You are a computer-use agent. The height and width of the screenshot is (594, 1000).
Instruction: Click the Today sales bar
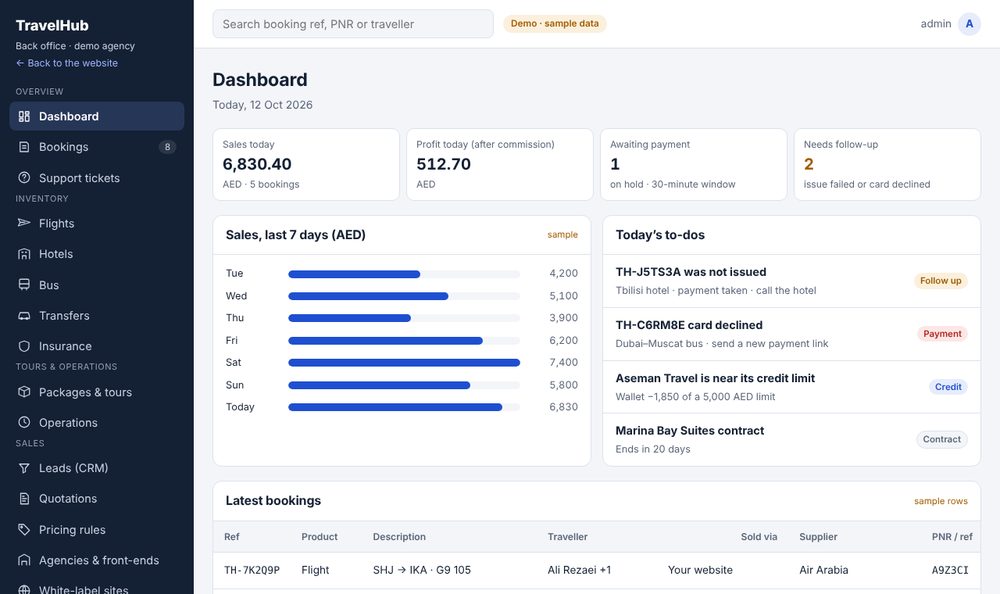click(x=395, y=407)
